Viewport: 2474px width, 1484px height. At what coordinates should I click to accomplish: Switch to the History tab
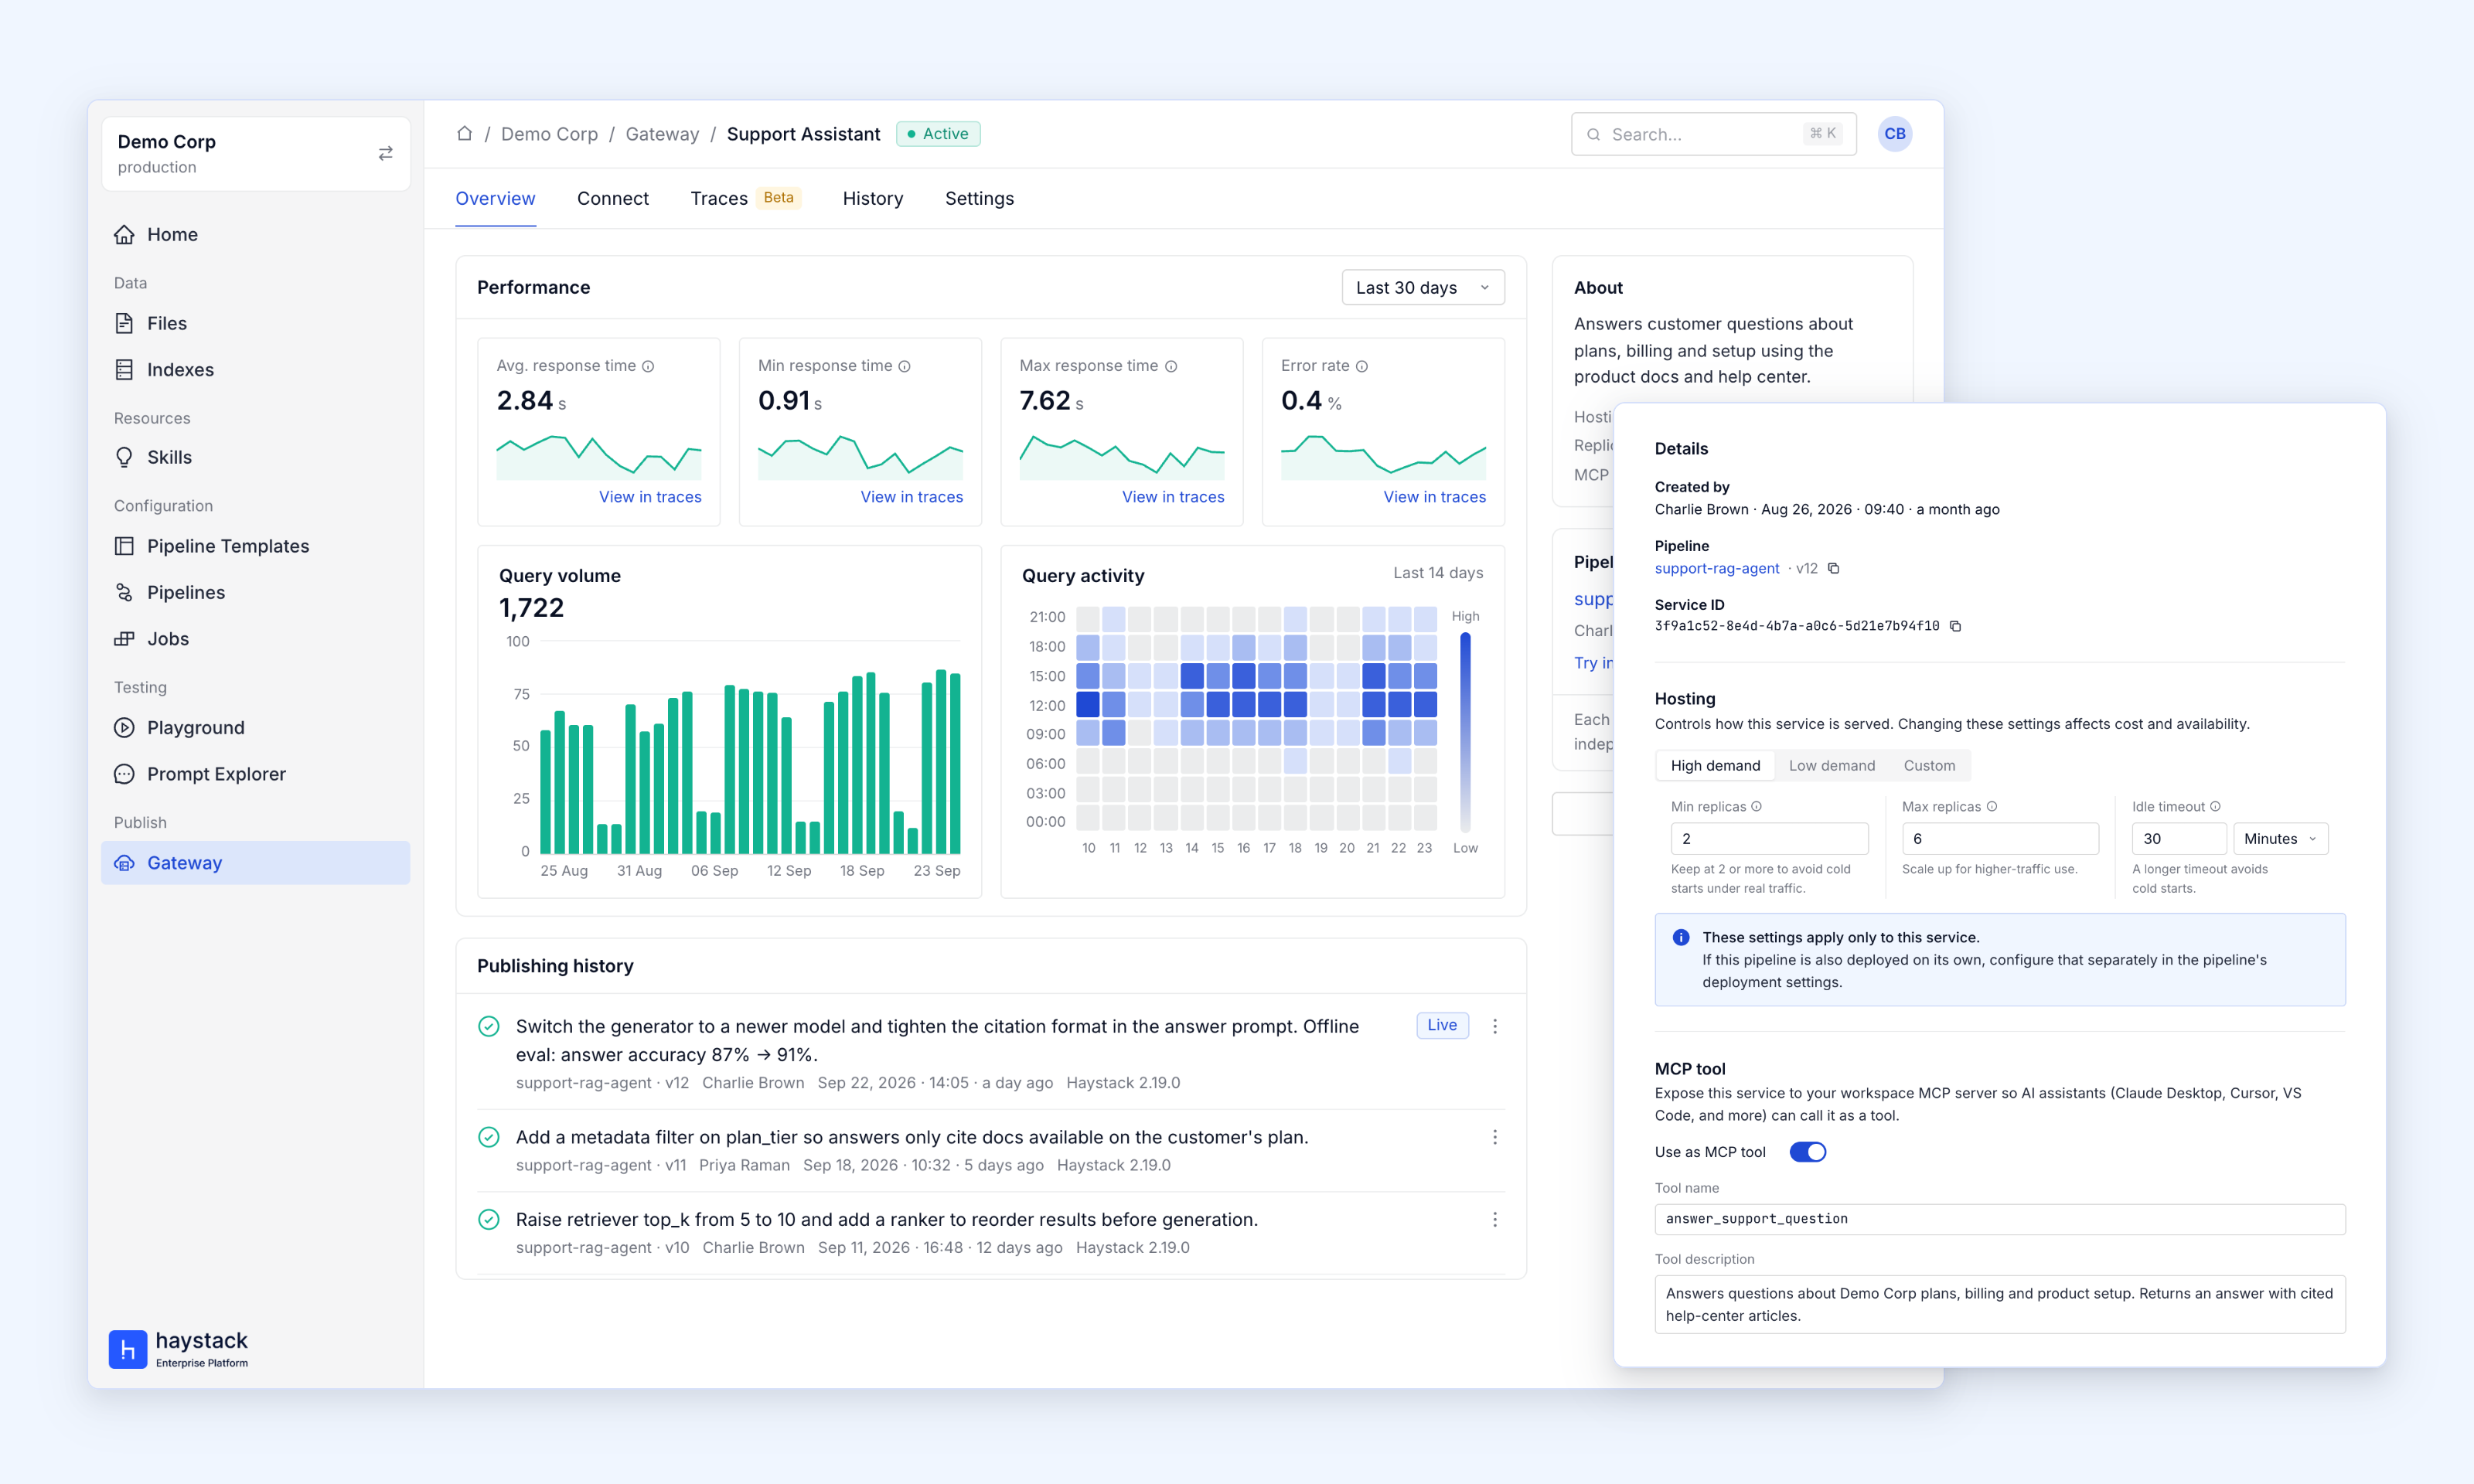[x=872, y=198]
